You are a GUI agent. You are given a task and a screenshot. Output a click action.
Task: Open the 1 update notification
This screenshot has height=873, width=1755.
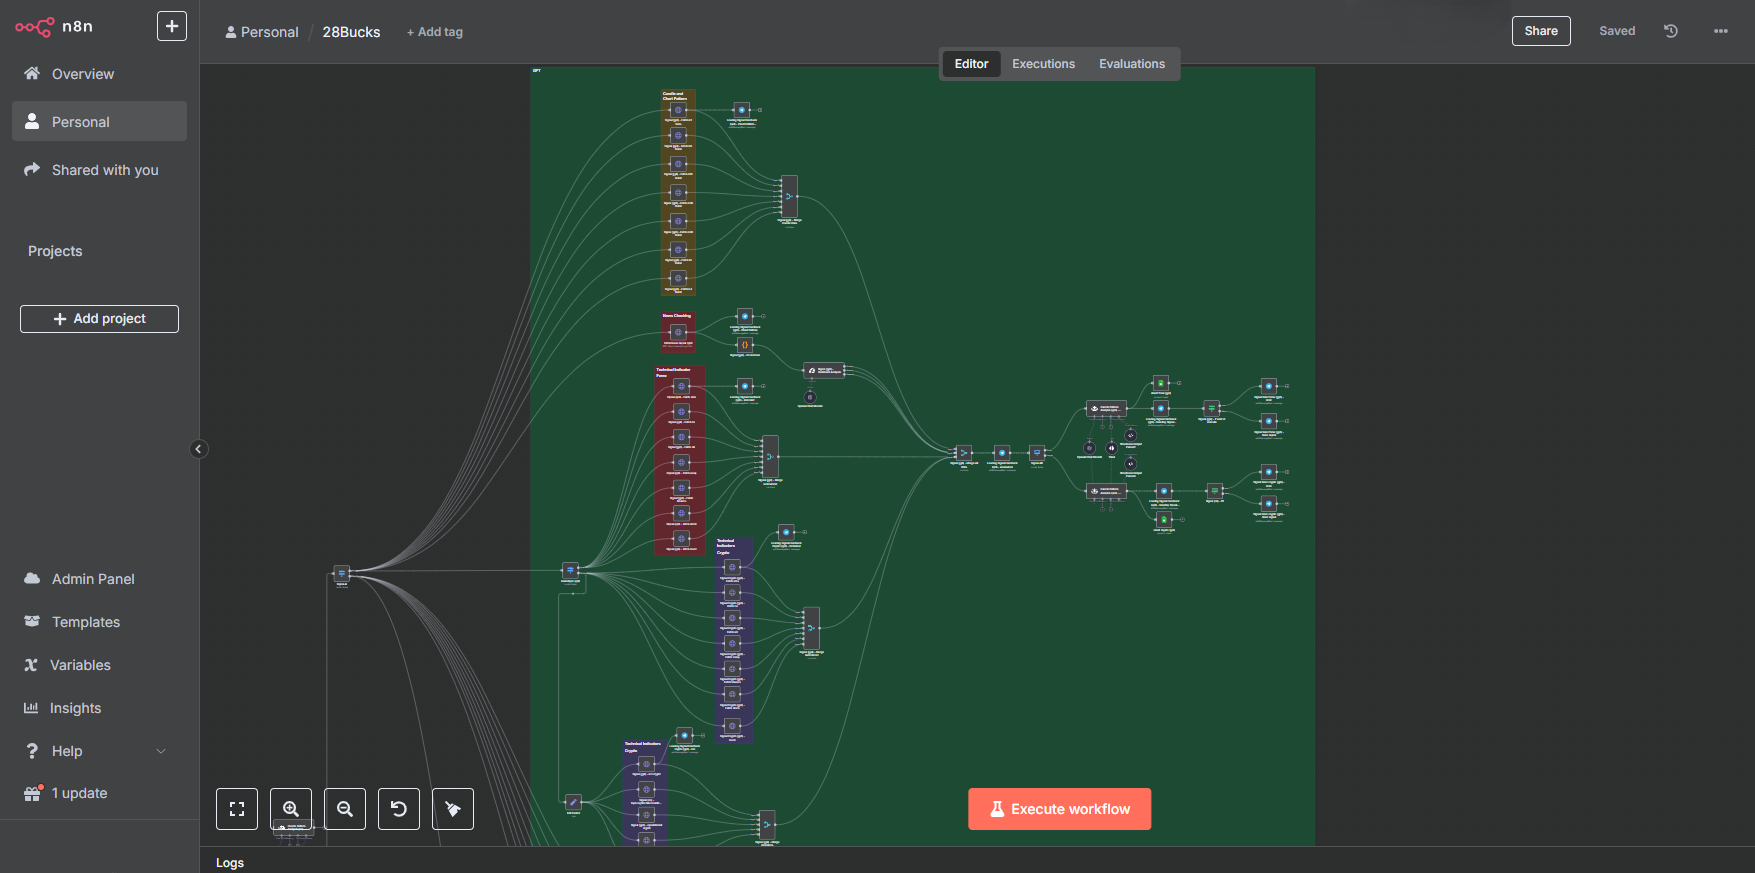(79, 793)
